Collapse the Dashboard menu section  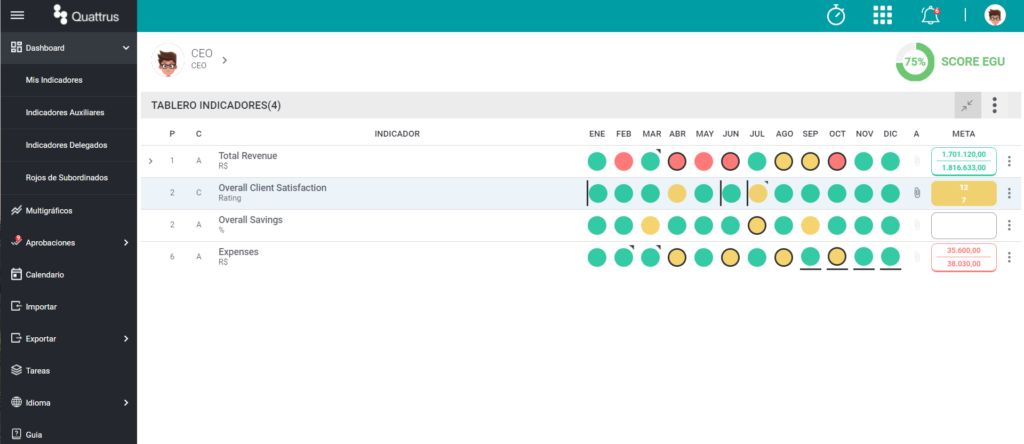pos(126,48)
